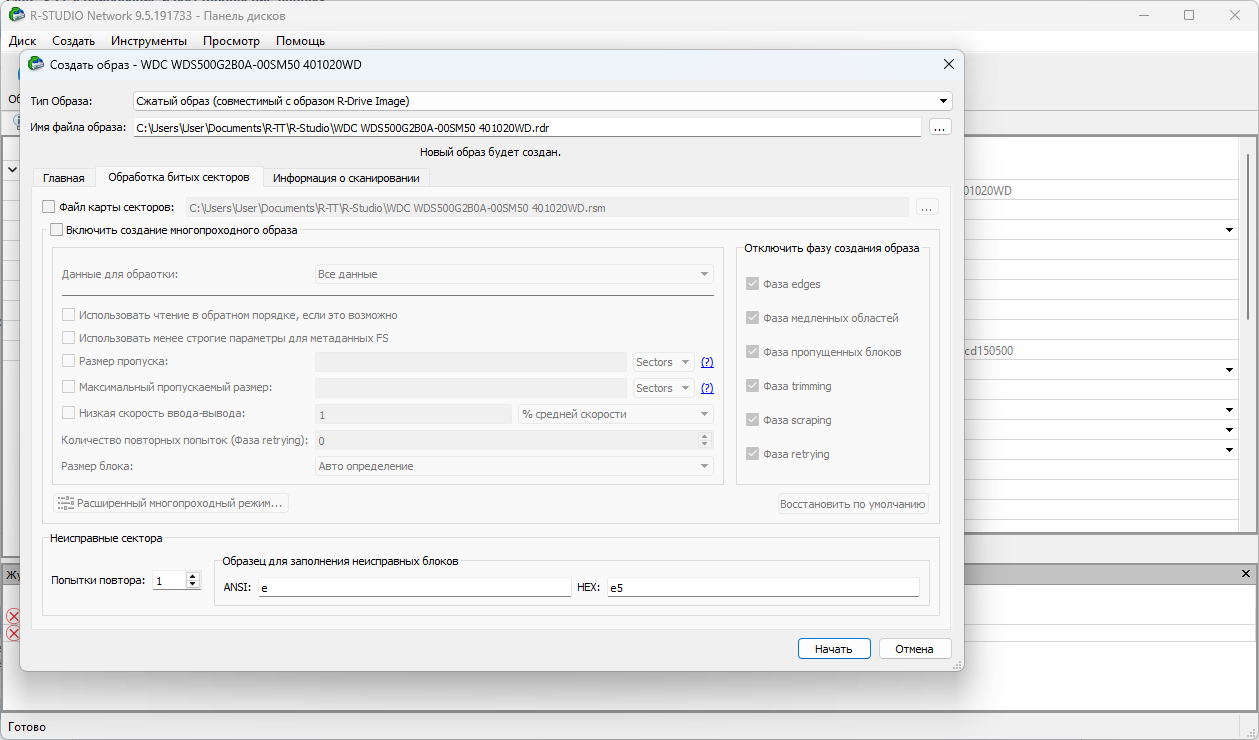This screenshot has width=1259, height=740.
Task: Click the R-Studio icon in dialog title
Action: click(x=36, y=65)
